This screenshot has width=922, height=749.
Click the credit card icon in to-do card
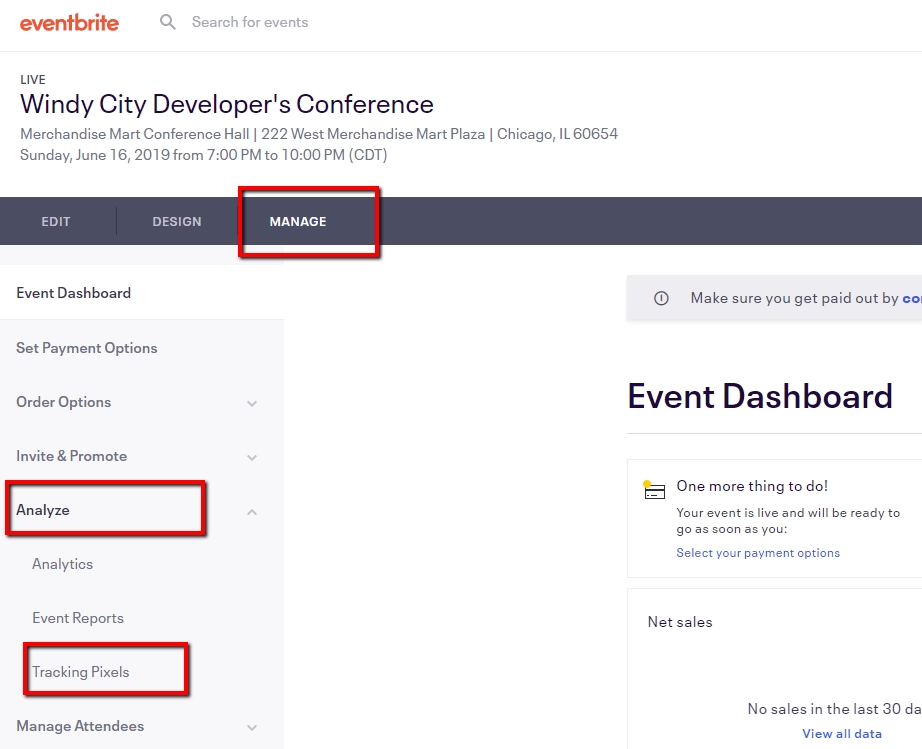[654, 490]
